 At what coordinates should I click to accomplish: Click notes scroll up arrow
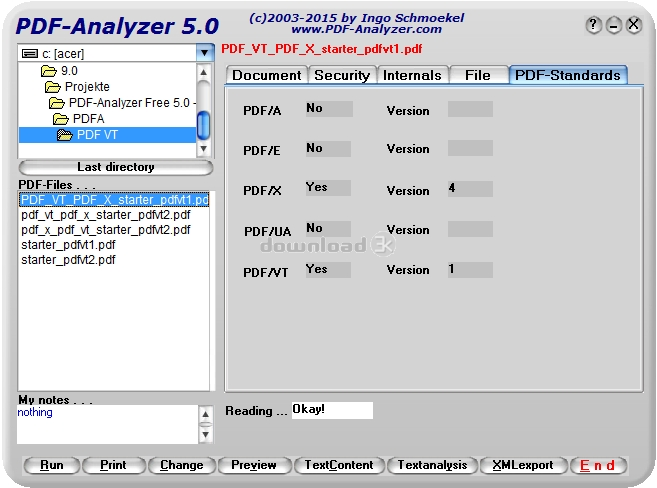tap(205, 414)
